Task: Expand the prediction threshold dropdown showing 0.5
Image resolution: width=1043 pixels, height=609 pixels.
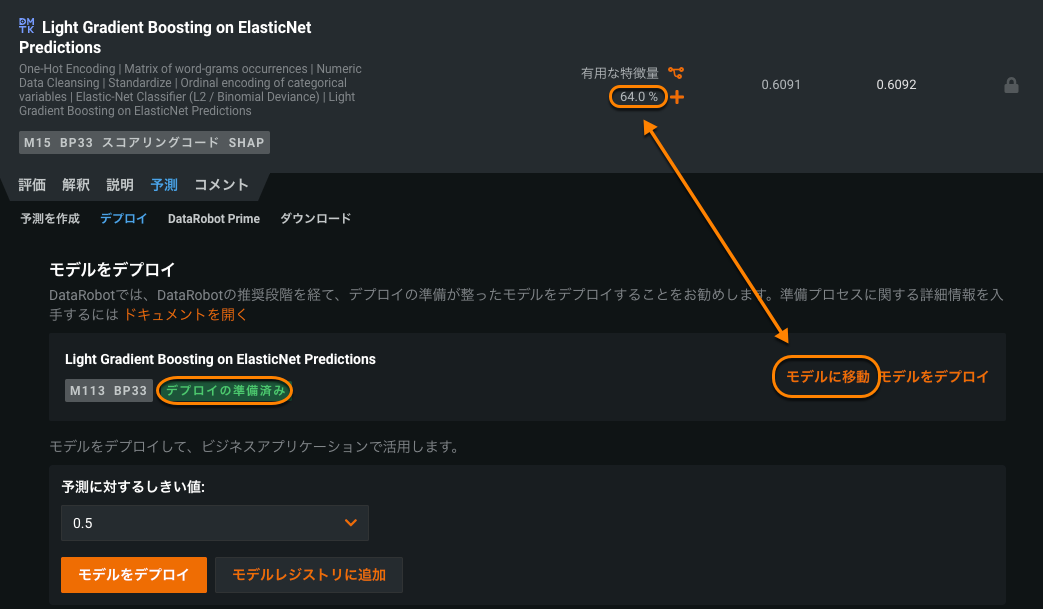Action: pyautogui.click(x=215, y=523)
